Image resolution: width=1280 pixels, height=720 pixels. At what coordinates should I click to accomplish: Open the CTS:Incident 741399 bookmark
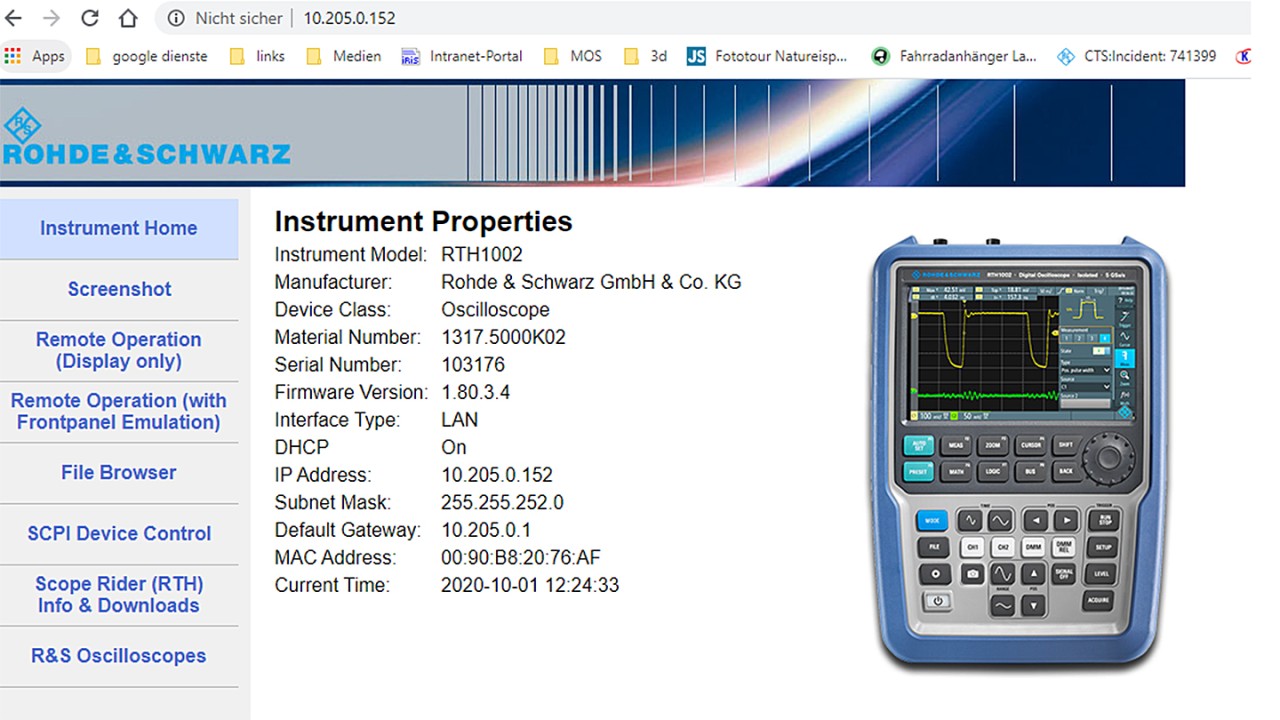(1137, 56)
